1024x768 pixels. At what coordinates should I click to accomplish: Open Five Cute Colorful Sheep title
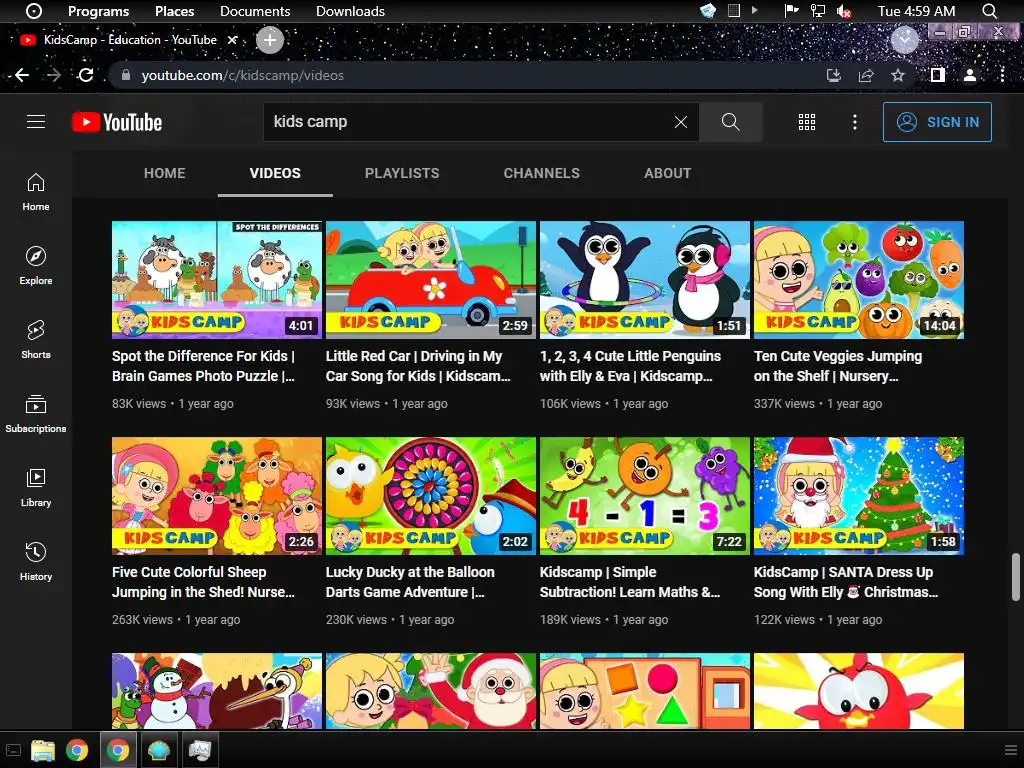point(203,582)
